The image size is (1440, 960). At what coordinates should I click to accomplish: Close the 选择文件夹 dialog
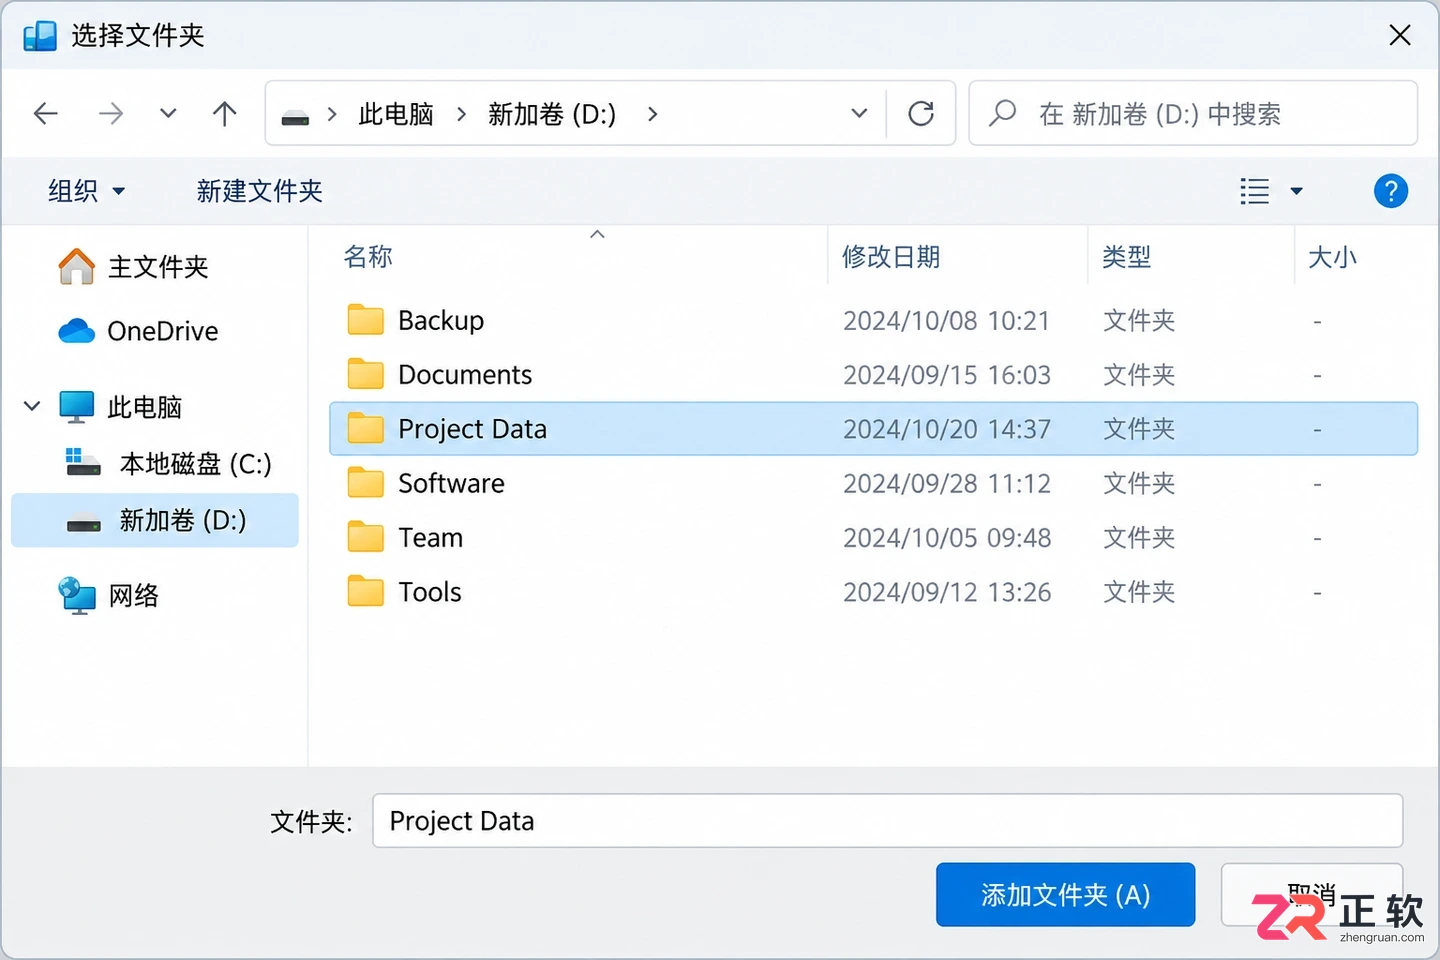[1400, 35]
